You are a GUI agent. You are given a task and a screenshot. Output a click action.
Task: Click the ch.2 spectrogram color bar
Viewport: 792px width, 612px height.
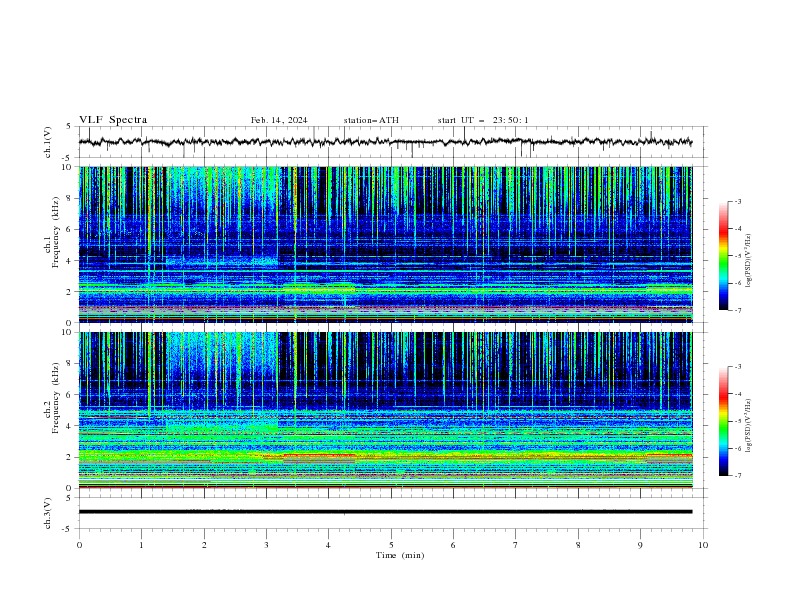point(724,421)
